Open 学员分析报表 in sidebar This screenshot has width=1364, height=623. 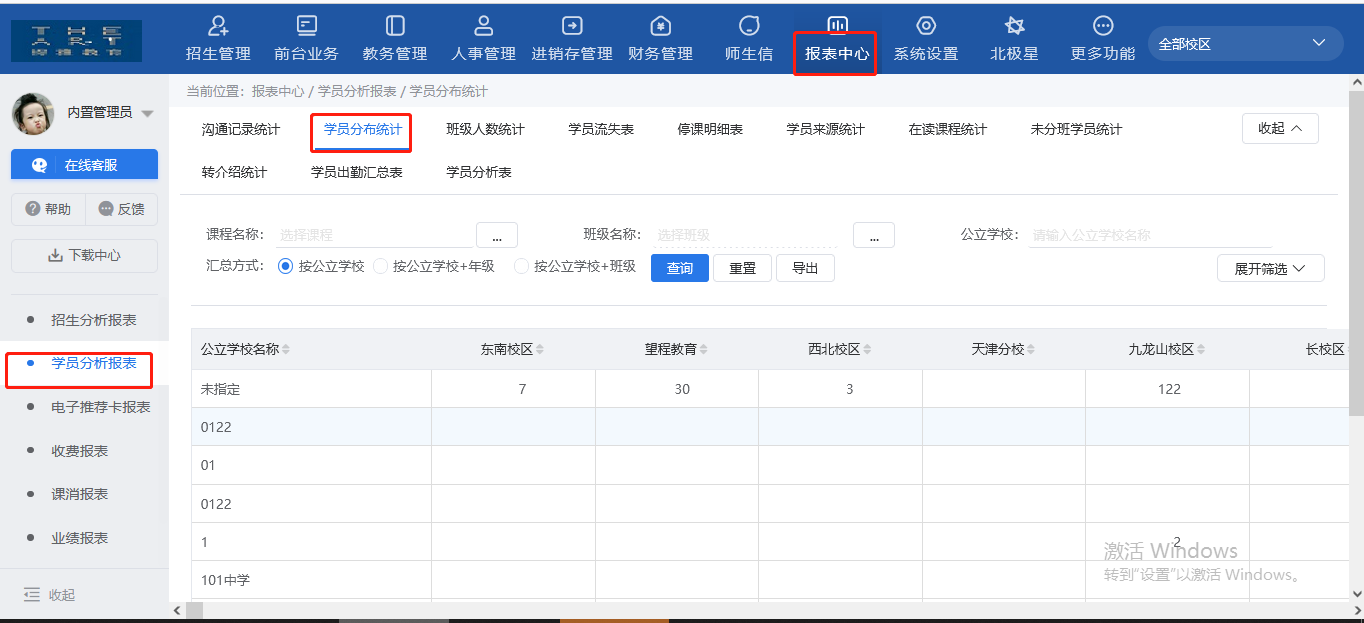coord(94,364)
